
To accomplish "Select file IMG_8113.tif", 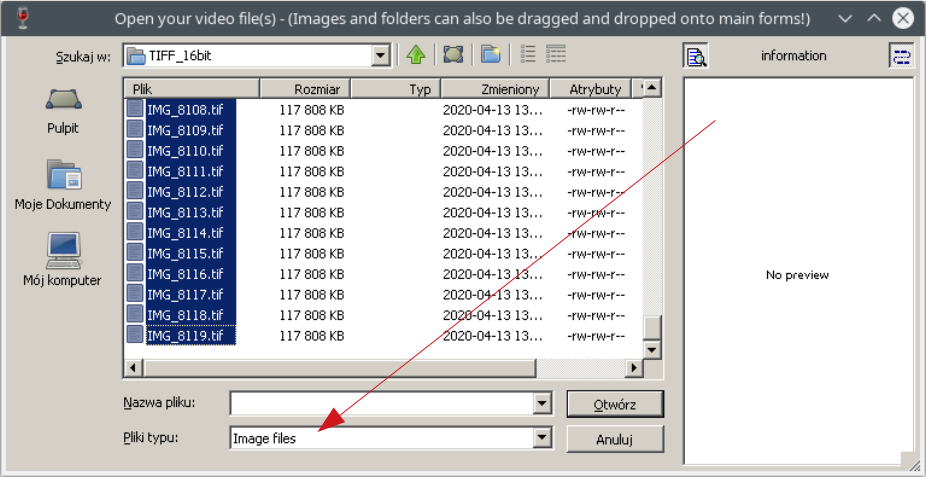I will (185, 213).
